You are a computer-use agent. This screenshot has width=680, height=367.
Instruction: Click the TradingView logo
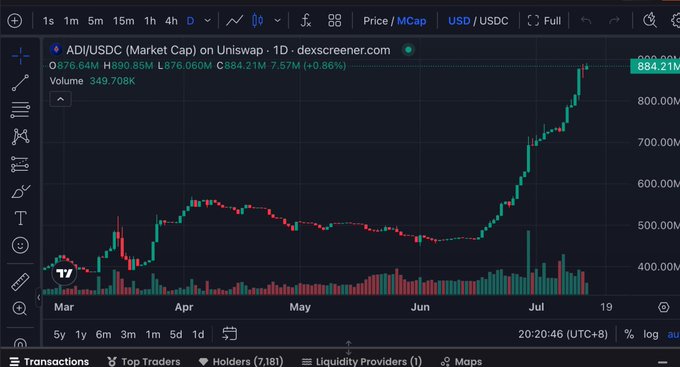65,273
